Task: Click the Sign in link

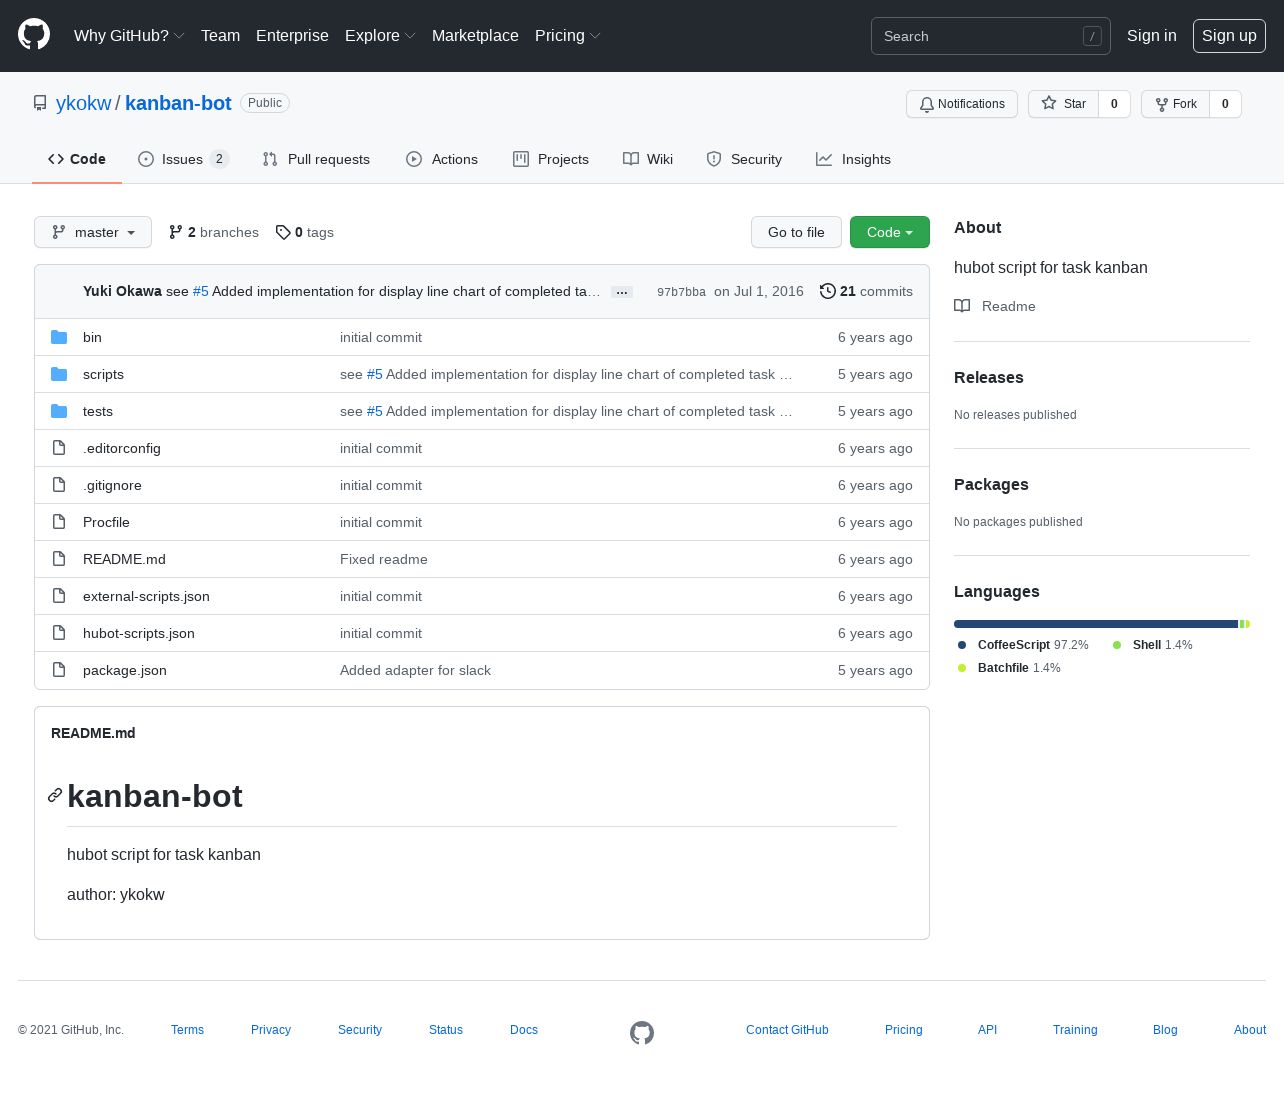Action: coord(1151,36)
